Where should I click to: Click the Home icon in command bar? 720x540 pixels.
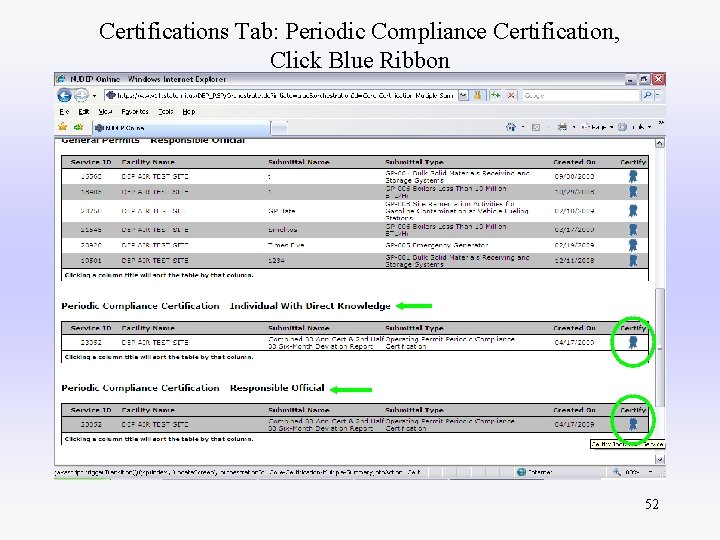(511, 127)
